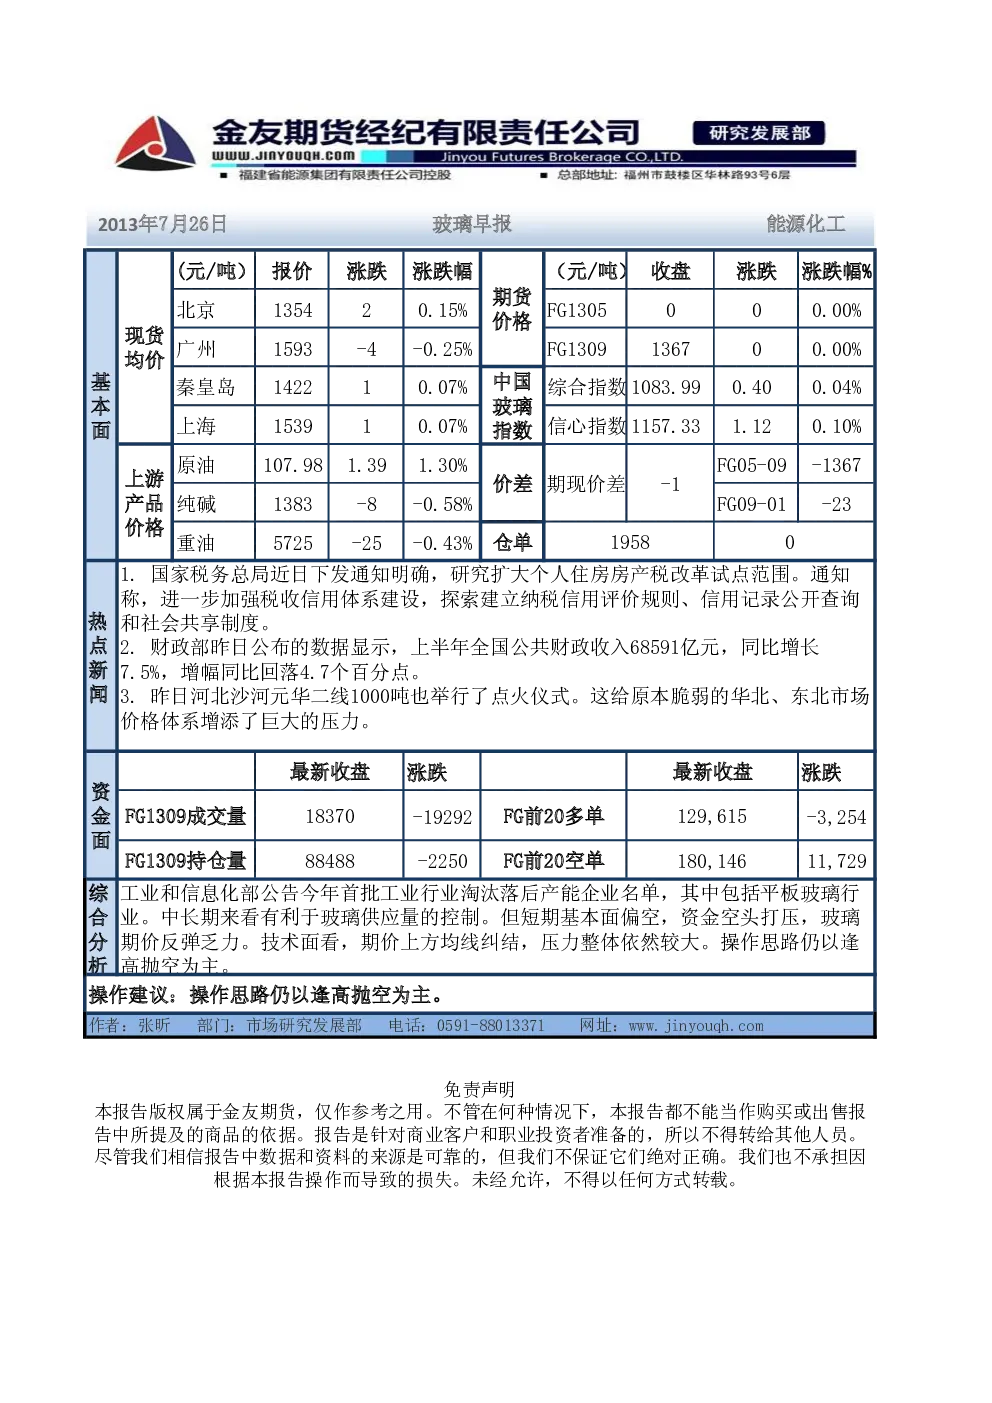Click heavy oil price 5725
This screenshot has height=1403, width=992.
pos(293,543)
